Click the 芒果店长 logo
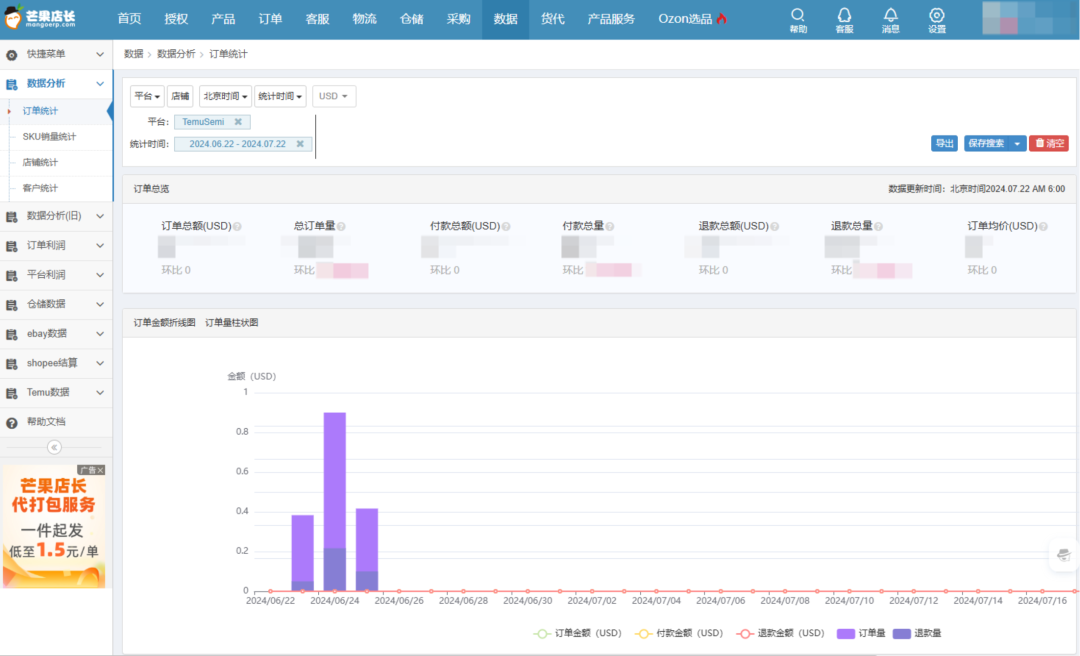Screen dimensions: 1080x656 coord(40,18)
